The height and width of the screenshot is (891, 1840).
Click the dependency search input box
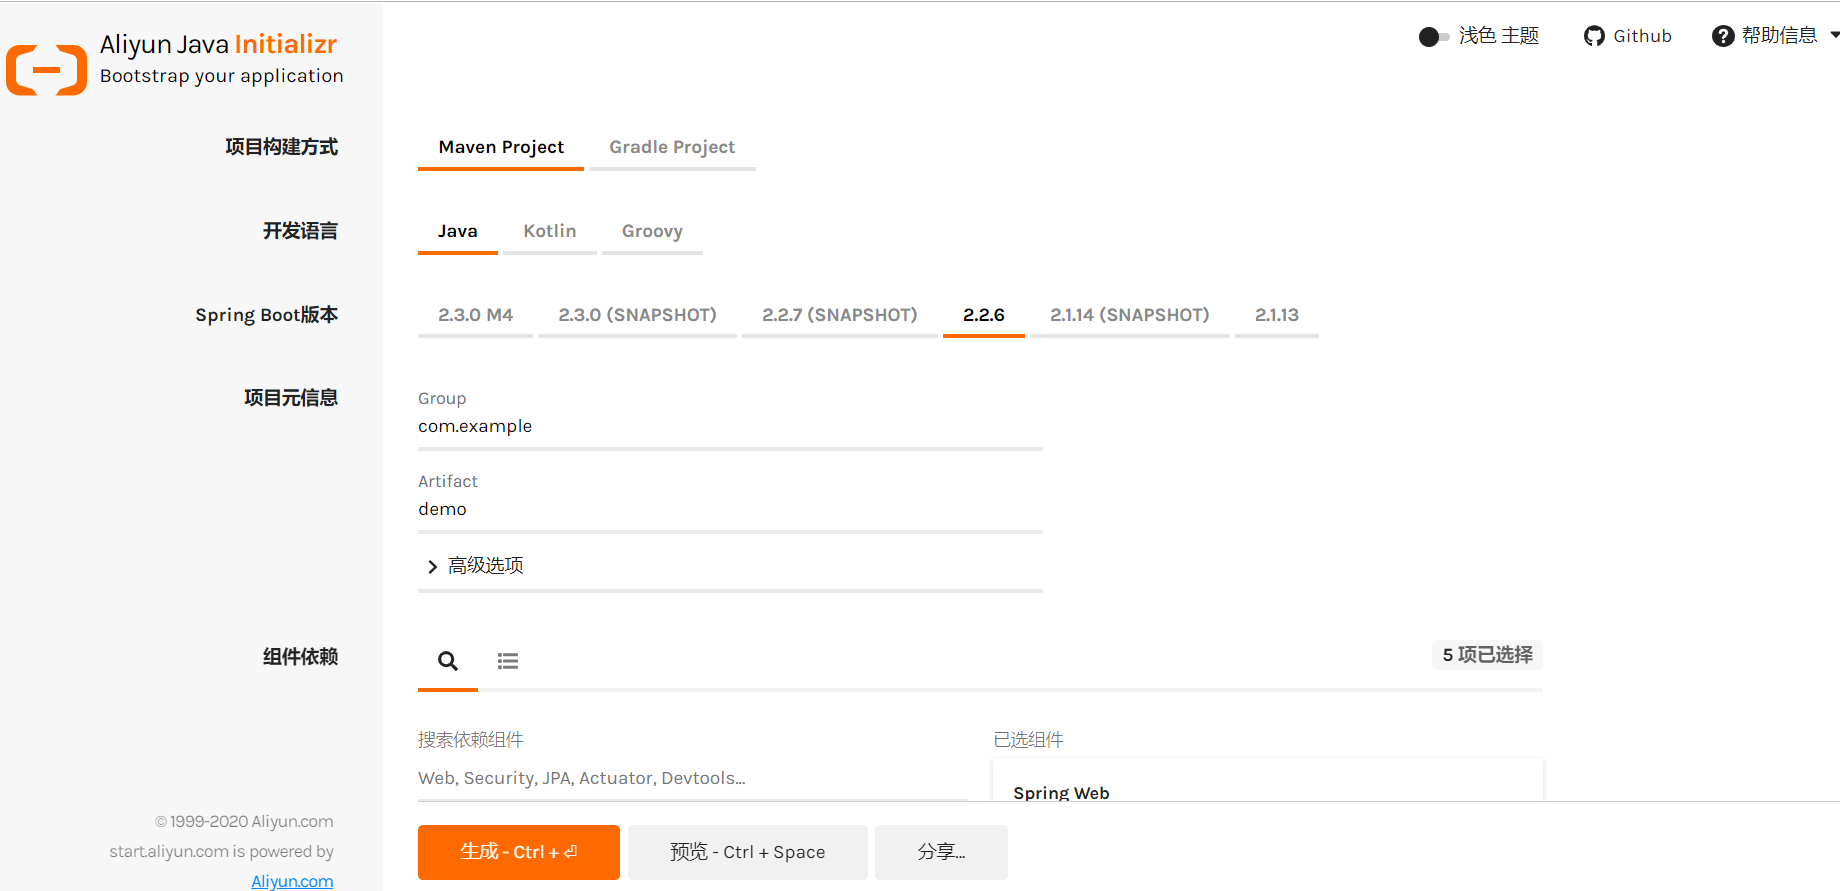coord(692,778)
